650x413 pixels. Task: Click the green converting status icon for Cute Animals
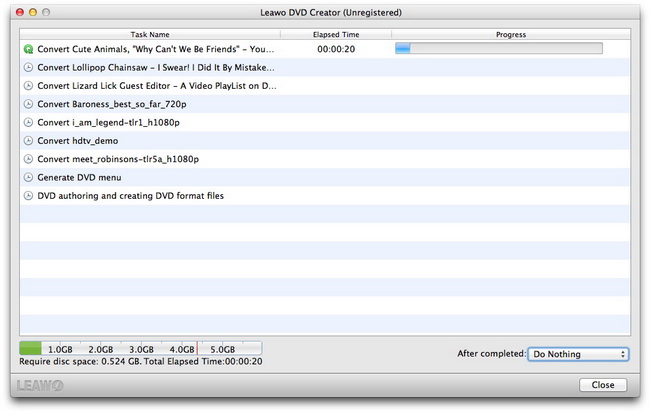pos(28,49)
